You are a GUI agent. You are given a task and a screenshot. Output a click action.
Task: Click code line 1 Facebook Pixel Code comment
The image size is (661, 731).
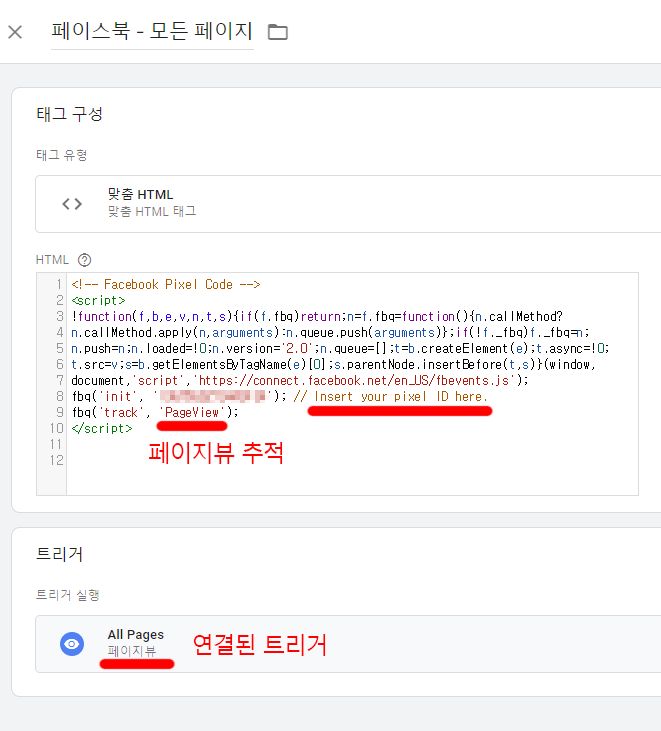coord(165,284)
